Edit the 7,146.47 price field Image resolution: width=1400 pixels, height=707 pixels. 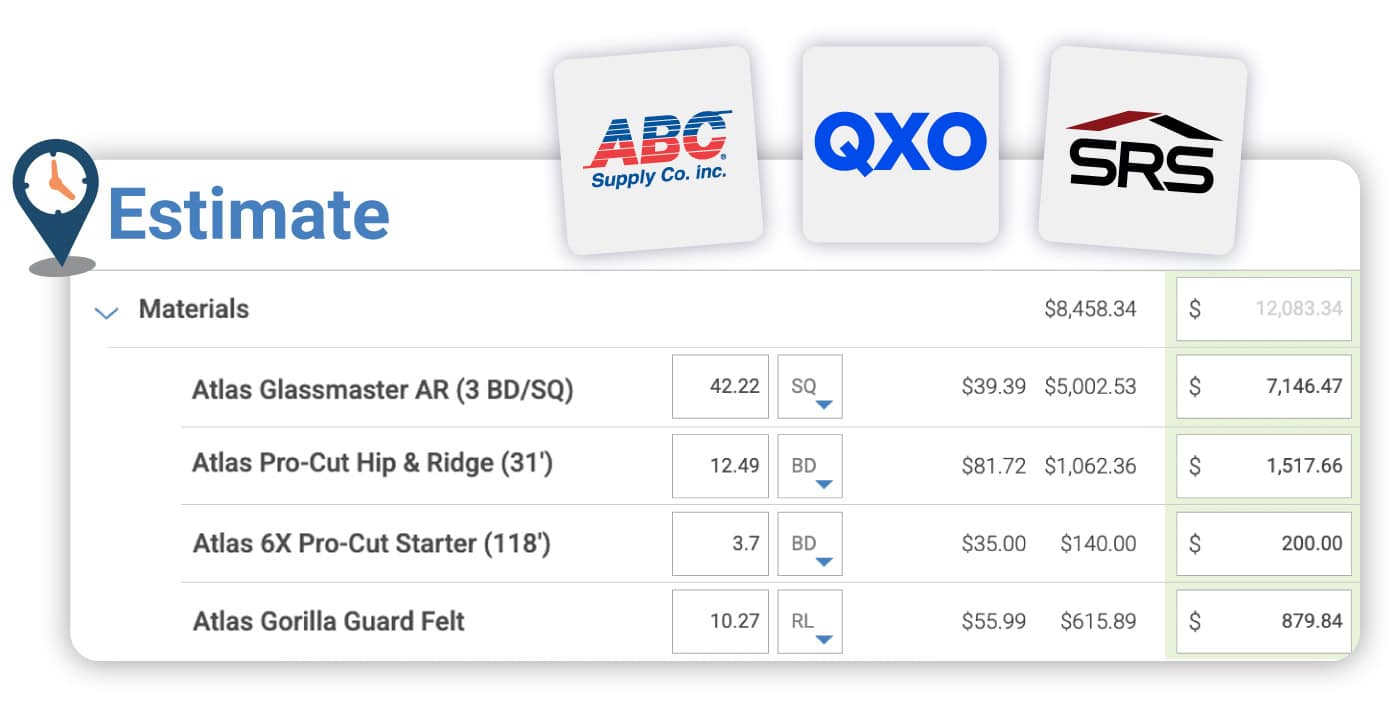[x=1263, y=387]
